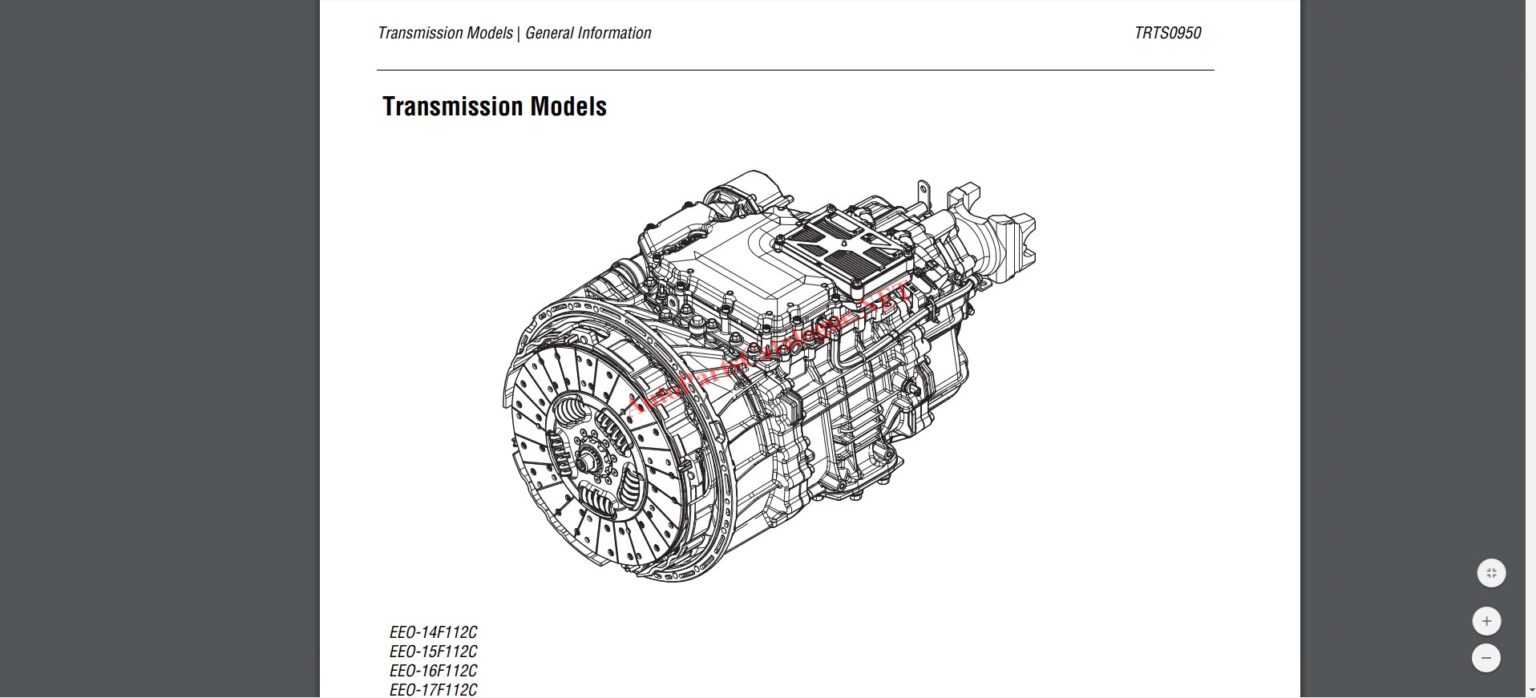Select the EEO-17F112C model text

(x=433, y=689)
